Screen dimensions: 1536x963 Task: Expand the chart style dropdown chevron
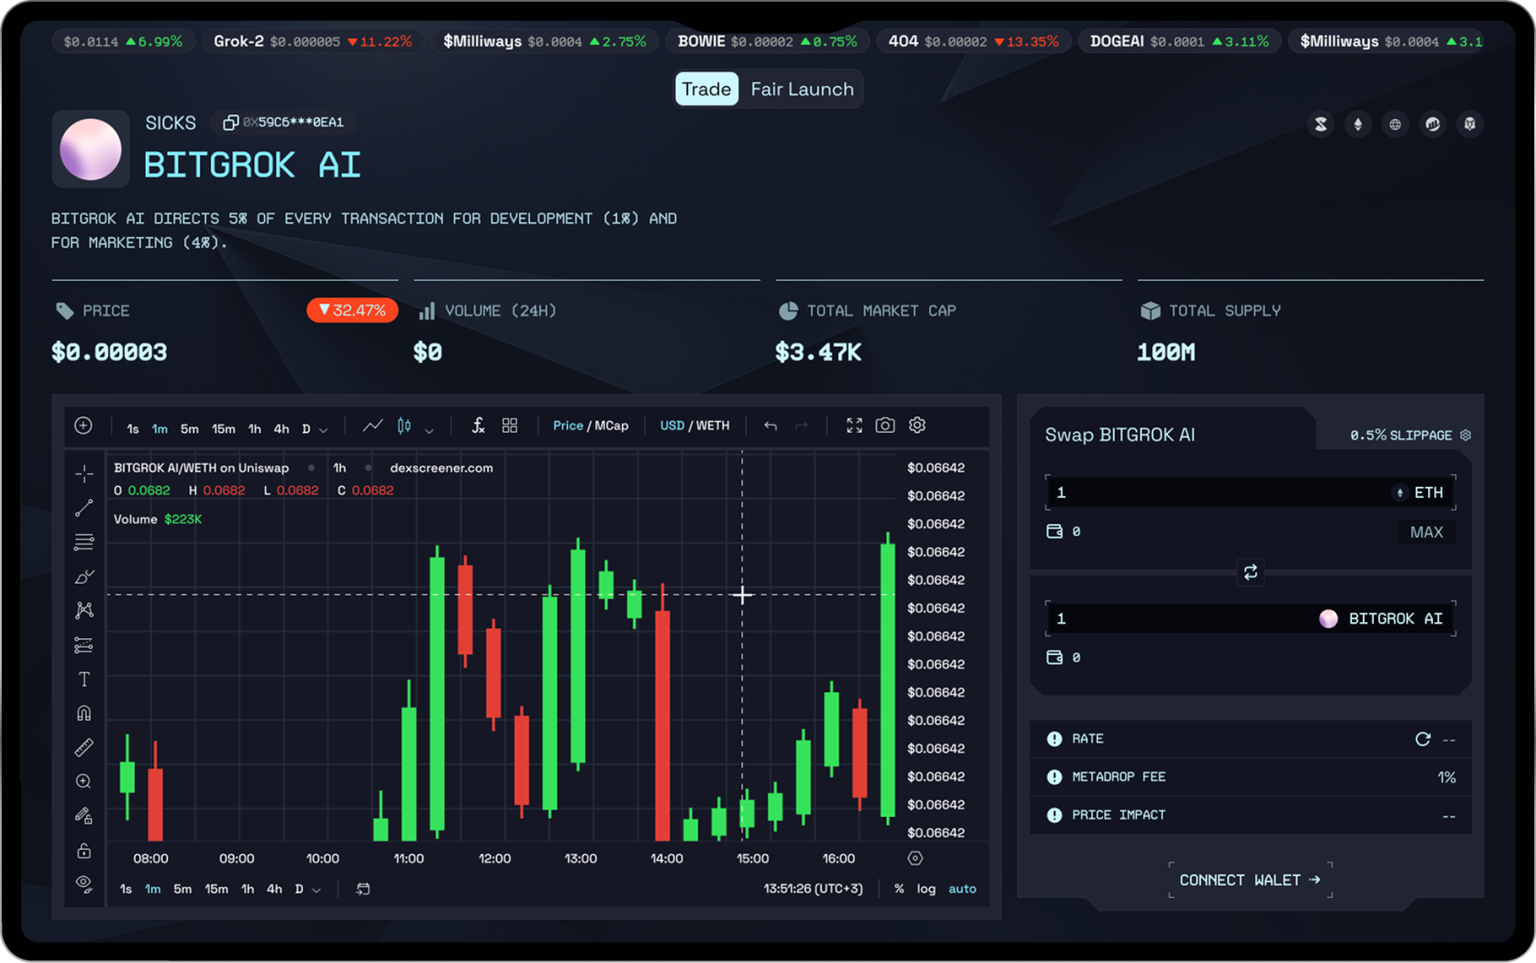(429, 430)
